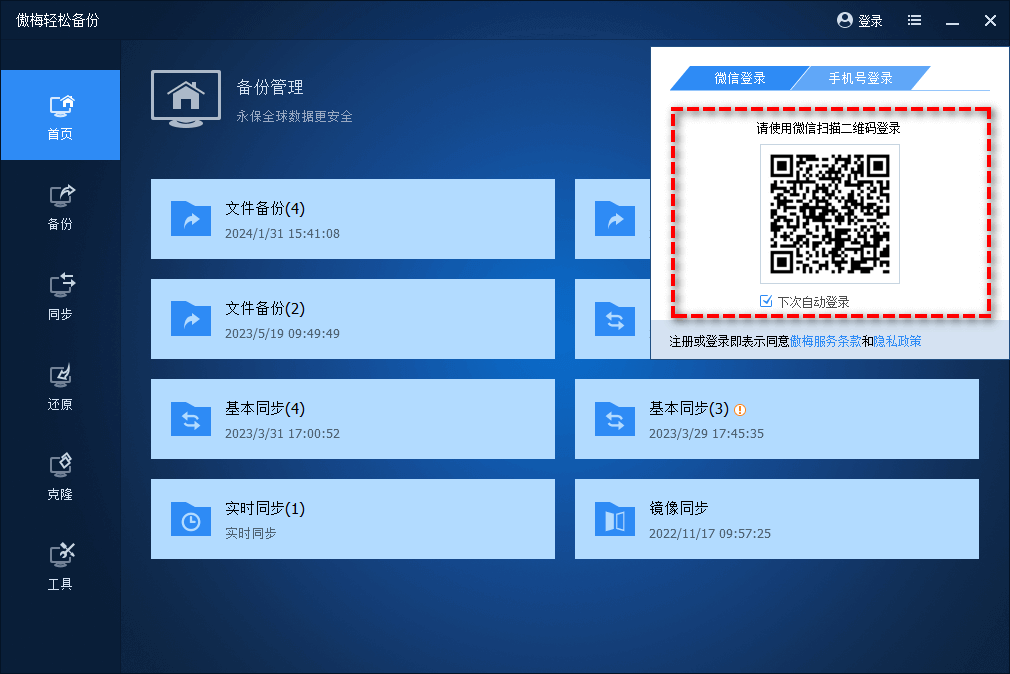The width and height of the screenshot is (1010, 674).
Task: Switch to the 微信登录 tab
Action: [x=739, y=78]
